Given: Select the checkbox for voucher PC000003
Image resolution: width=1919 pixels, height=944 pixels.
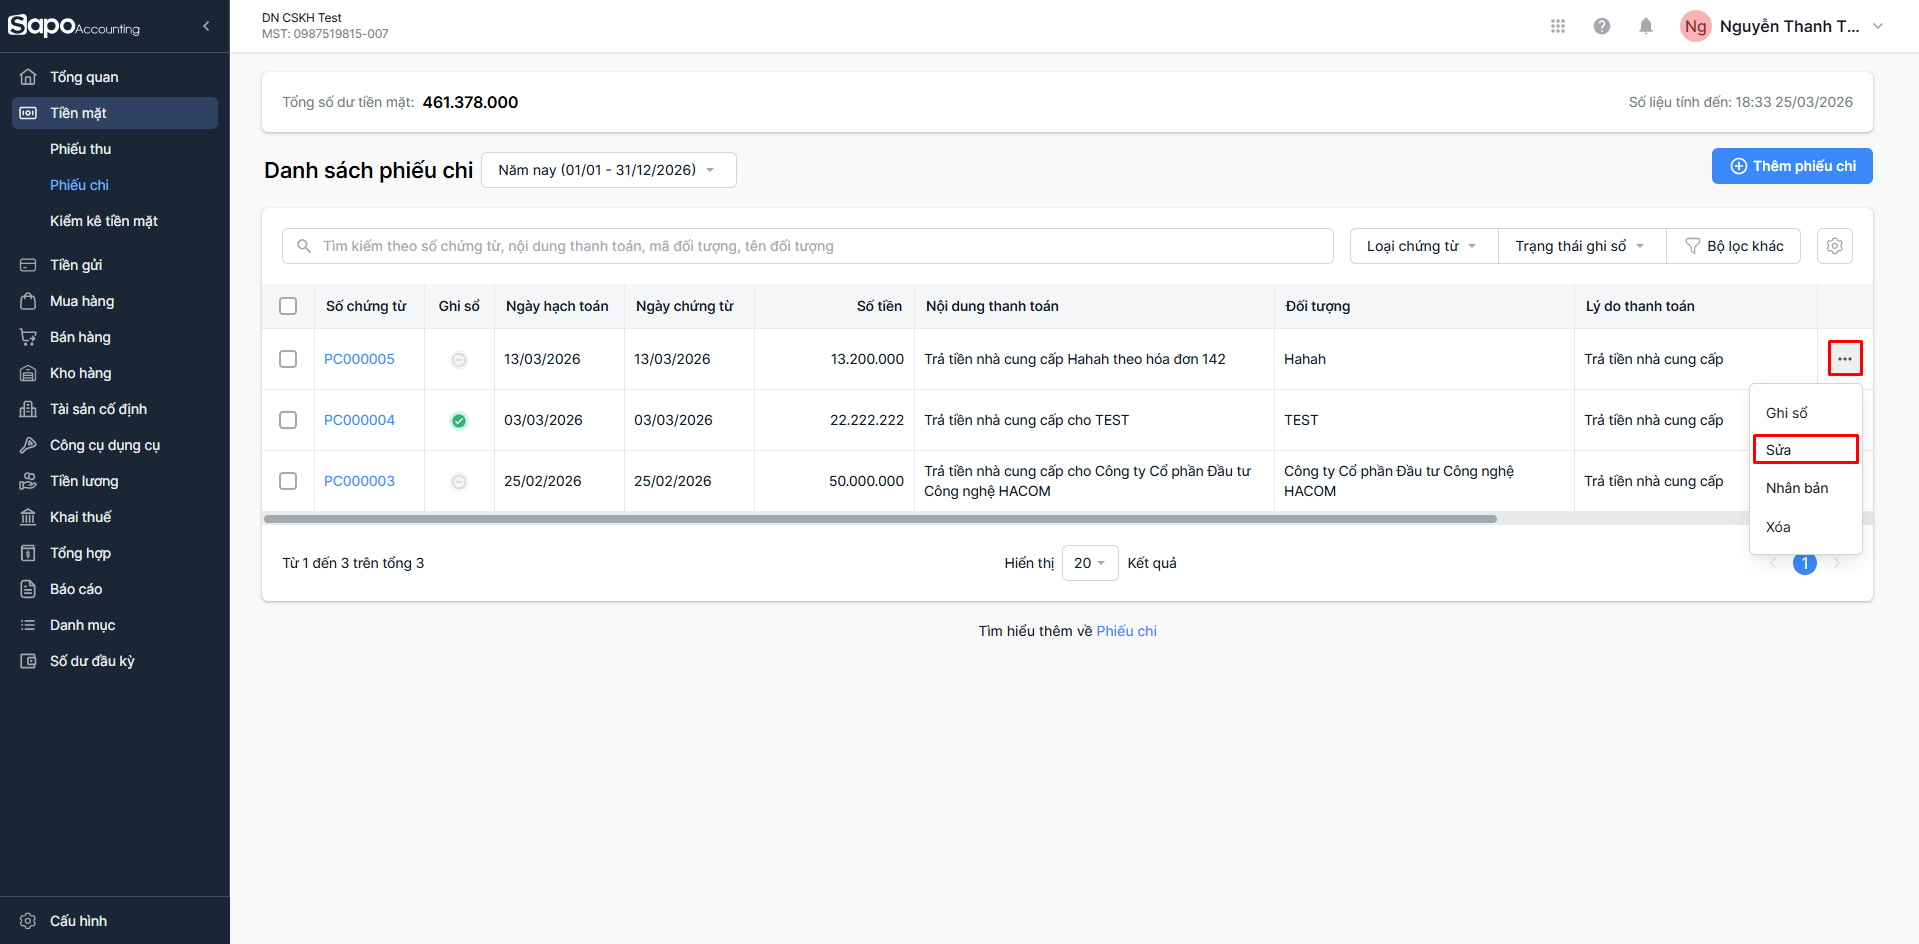Looking at the screenshot, I should click(x=288, y=481).
